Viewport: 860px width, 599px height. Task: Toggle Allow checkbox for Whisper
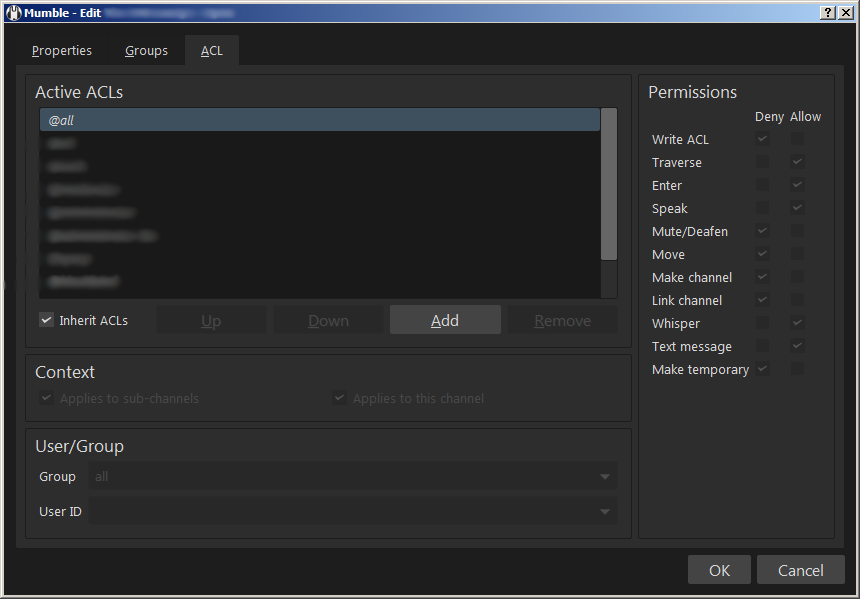797,323
